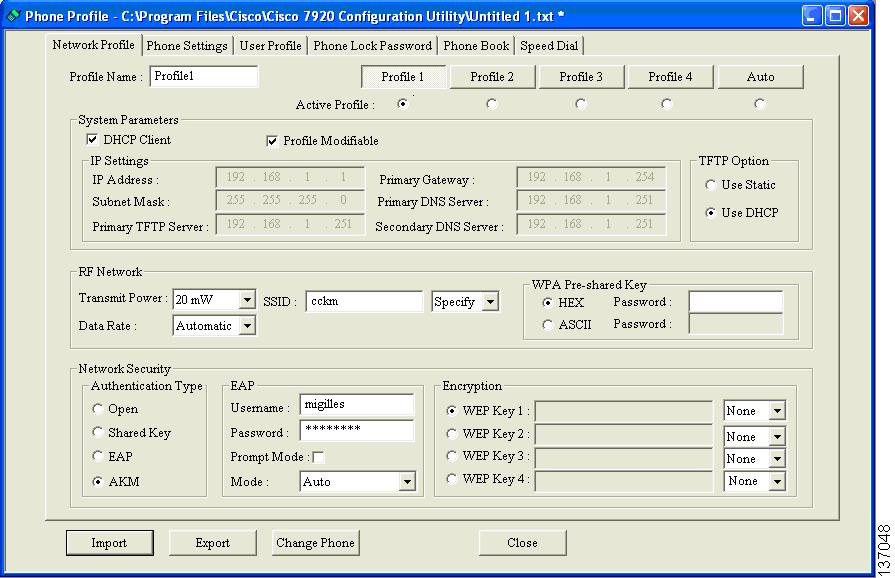Select the Network Profile tab
895x578 pixels.
(94, 45)
